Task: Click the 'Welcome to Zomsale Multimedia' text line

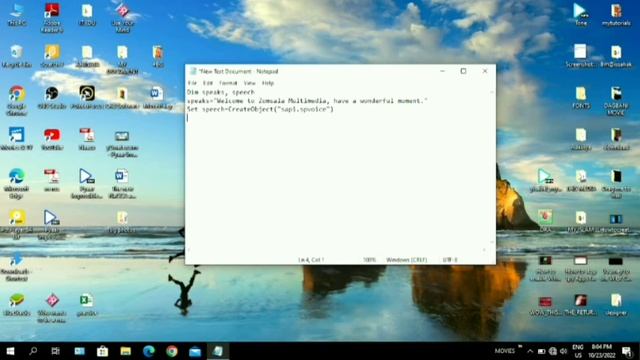Action: click(307, 101)
